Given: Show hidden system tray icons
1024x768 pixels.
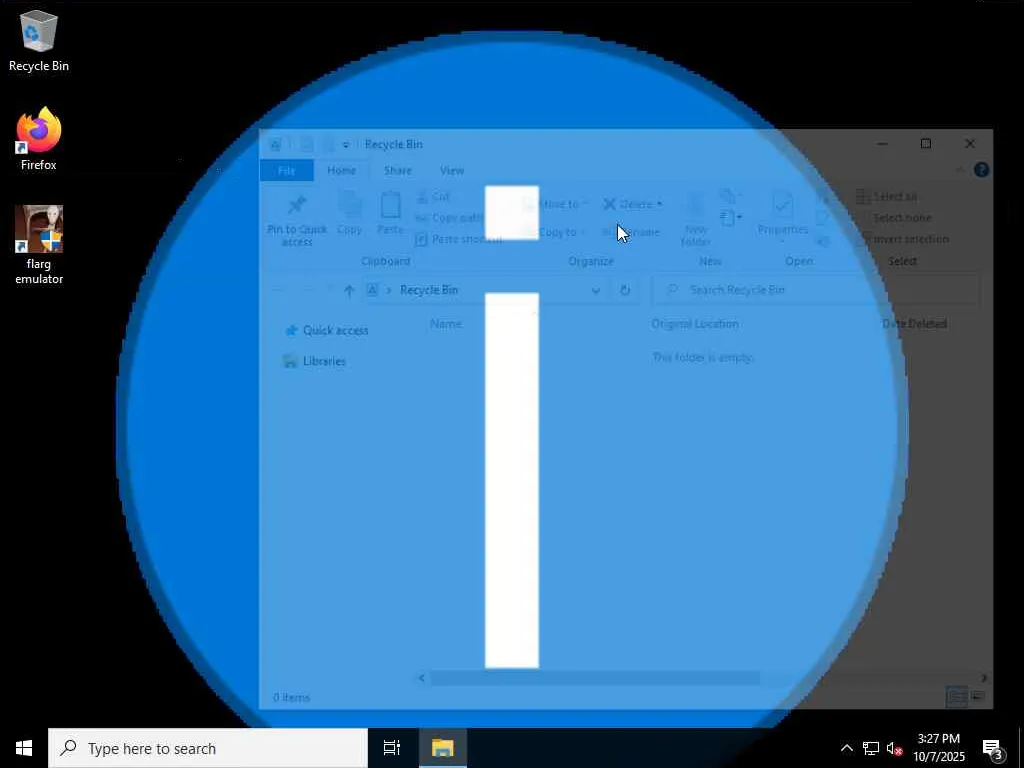Looking at the screenshot, I should click(846, 748).
